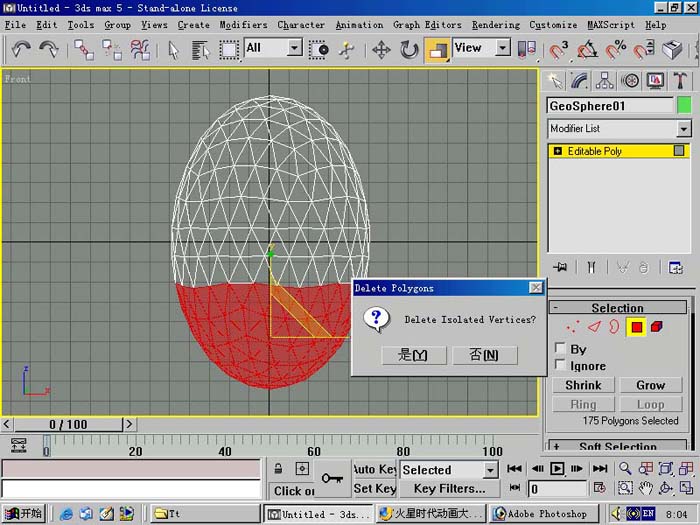The width and height of the screenshot is (700, 525).
Task: Select the Rotate transform tool
Action: 408,50
